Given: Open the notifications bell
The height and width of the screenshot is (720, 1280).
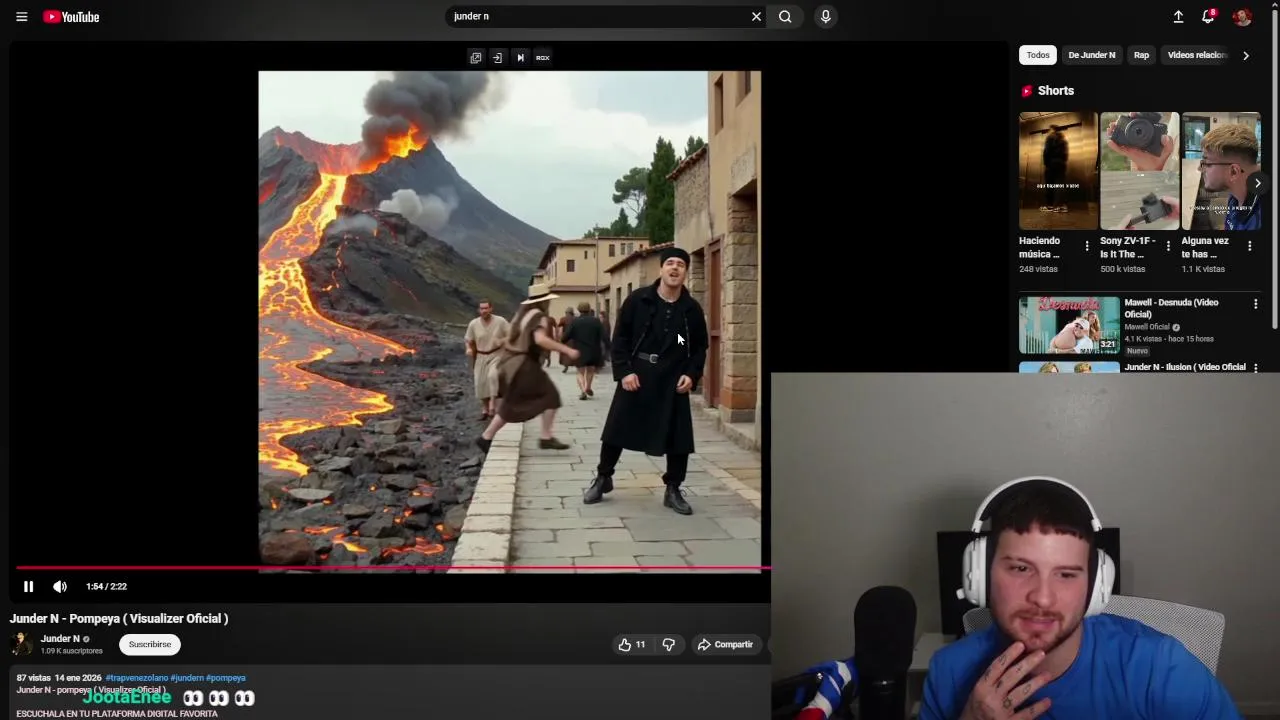Looking at the screenshot, I should pyautogui.click(x=1208, y=16).
